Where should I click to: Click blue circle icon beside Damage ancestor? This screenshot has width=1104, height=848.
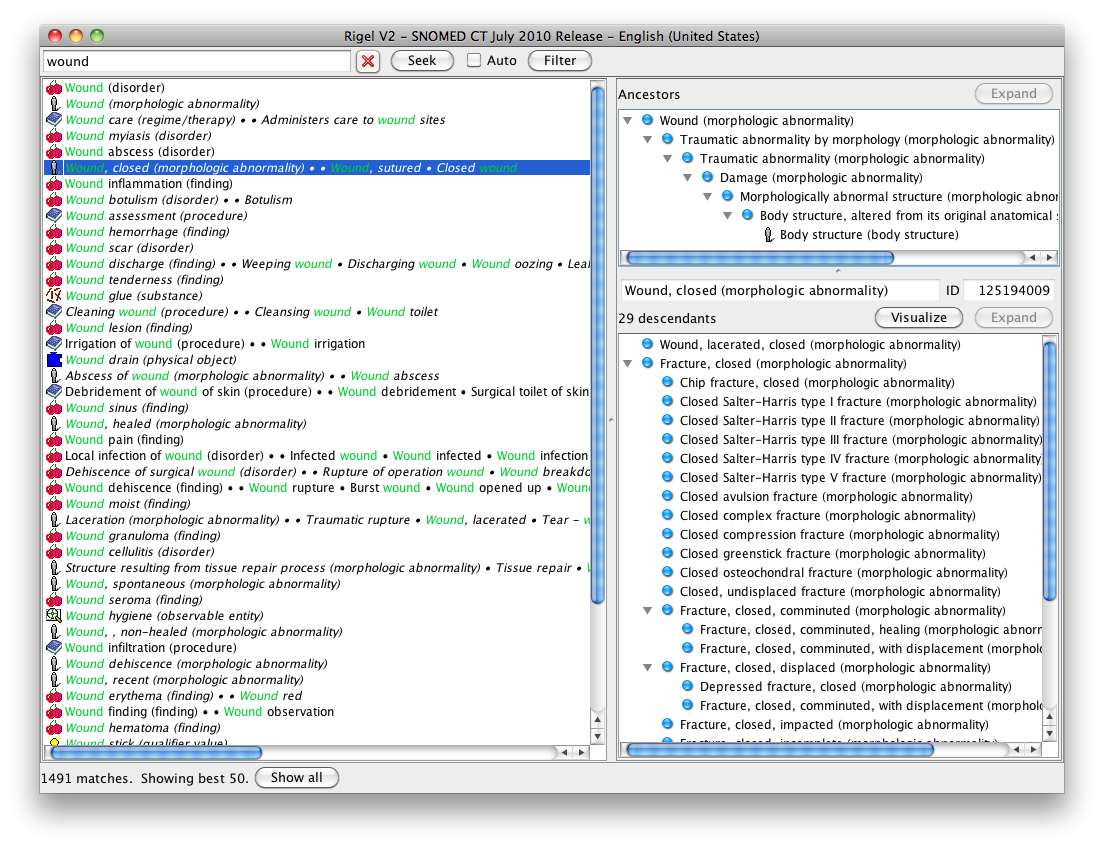(x=708, y=177)
